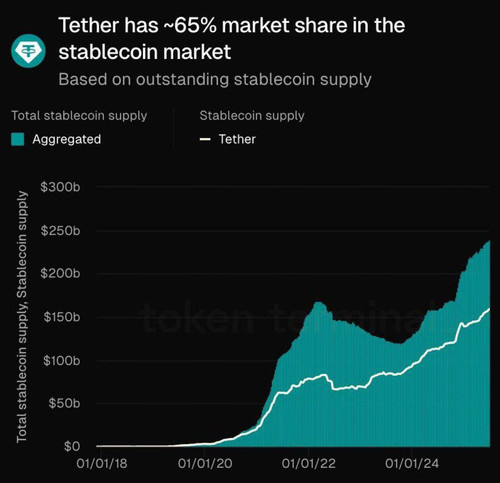
Task: Click the Total stablecoin supply legend heading
Action: pos(79,116)
